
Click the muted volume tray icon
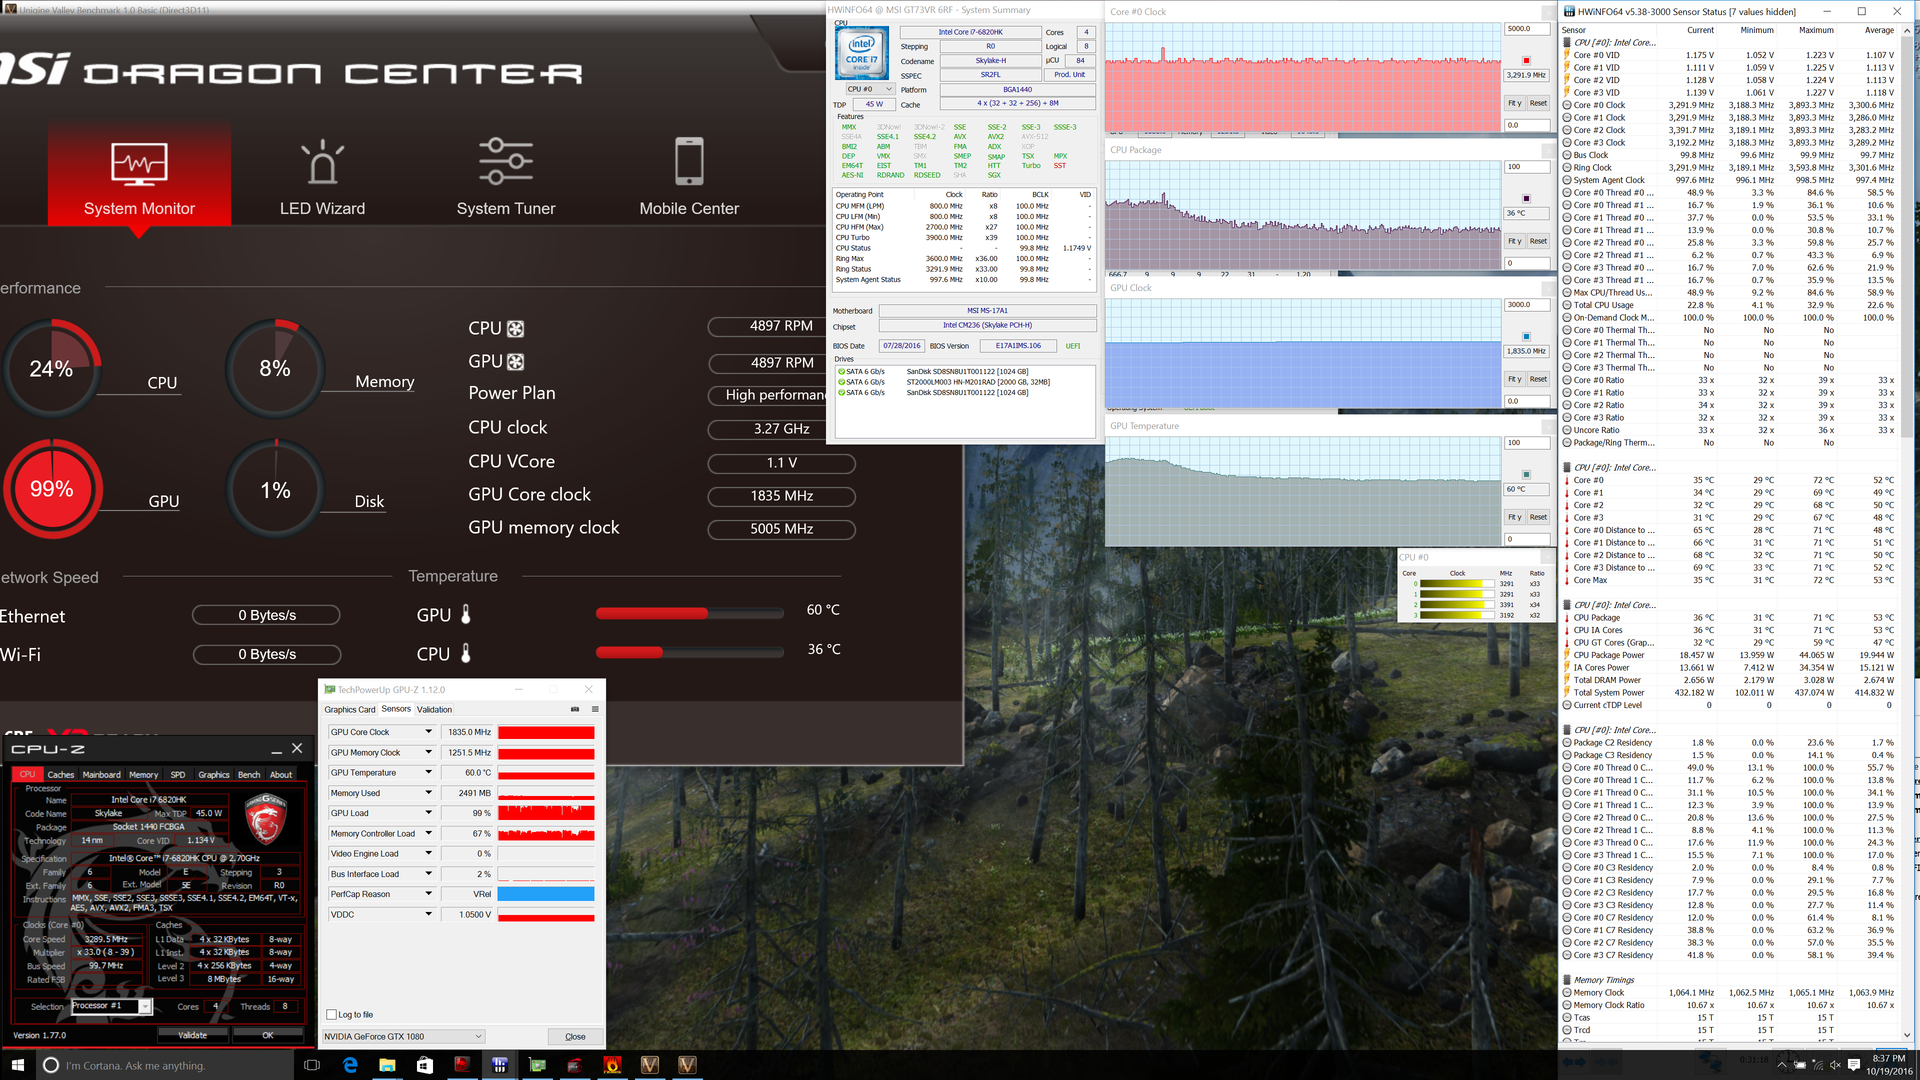click(1835, 1065)
